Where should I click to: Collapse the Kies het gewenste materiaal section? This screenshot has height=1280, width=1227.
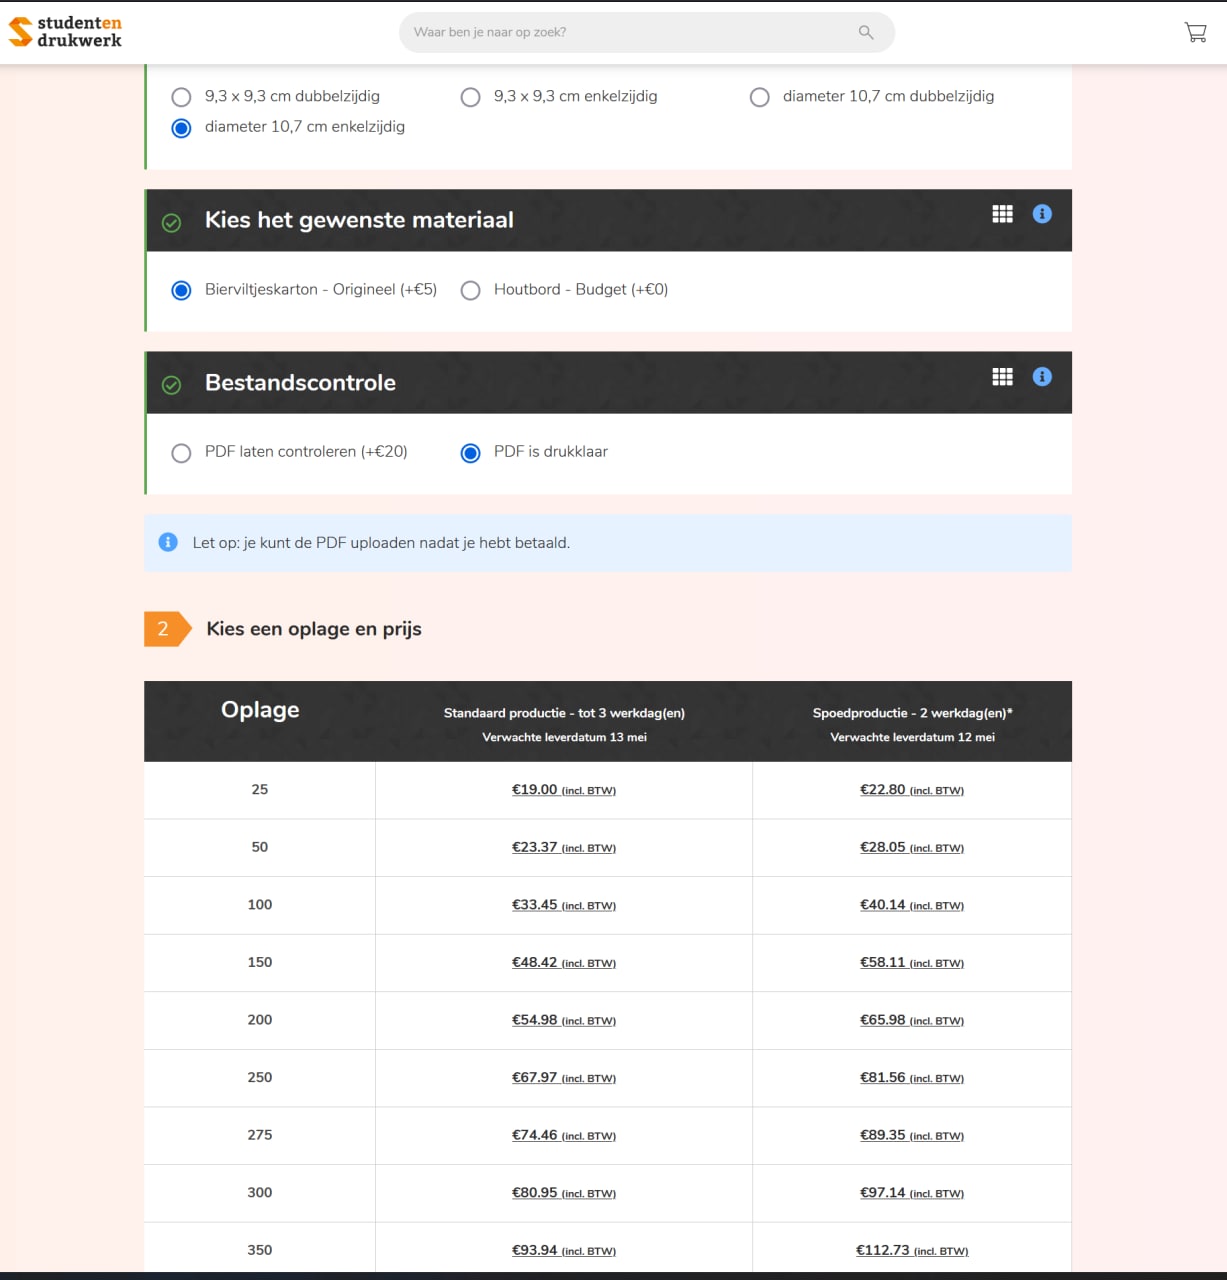(359, 220)
